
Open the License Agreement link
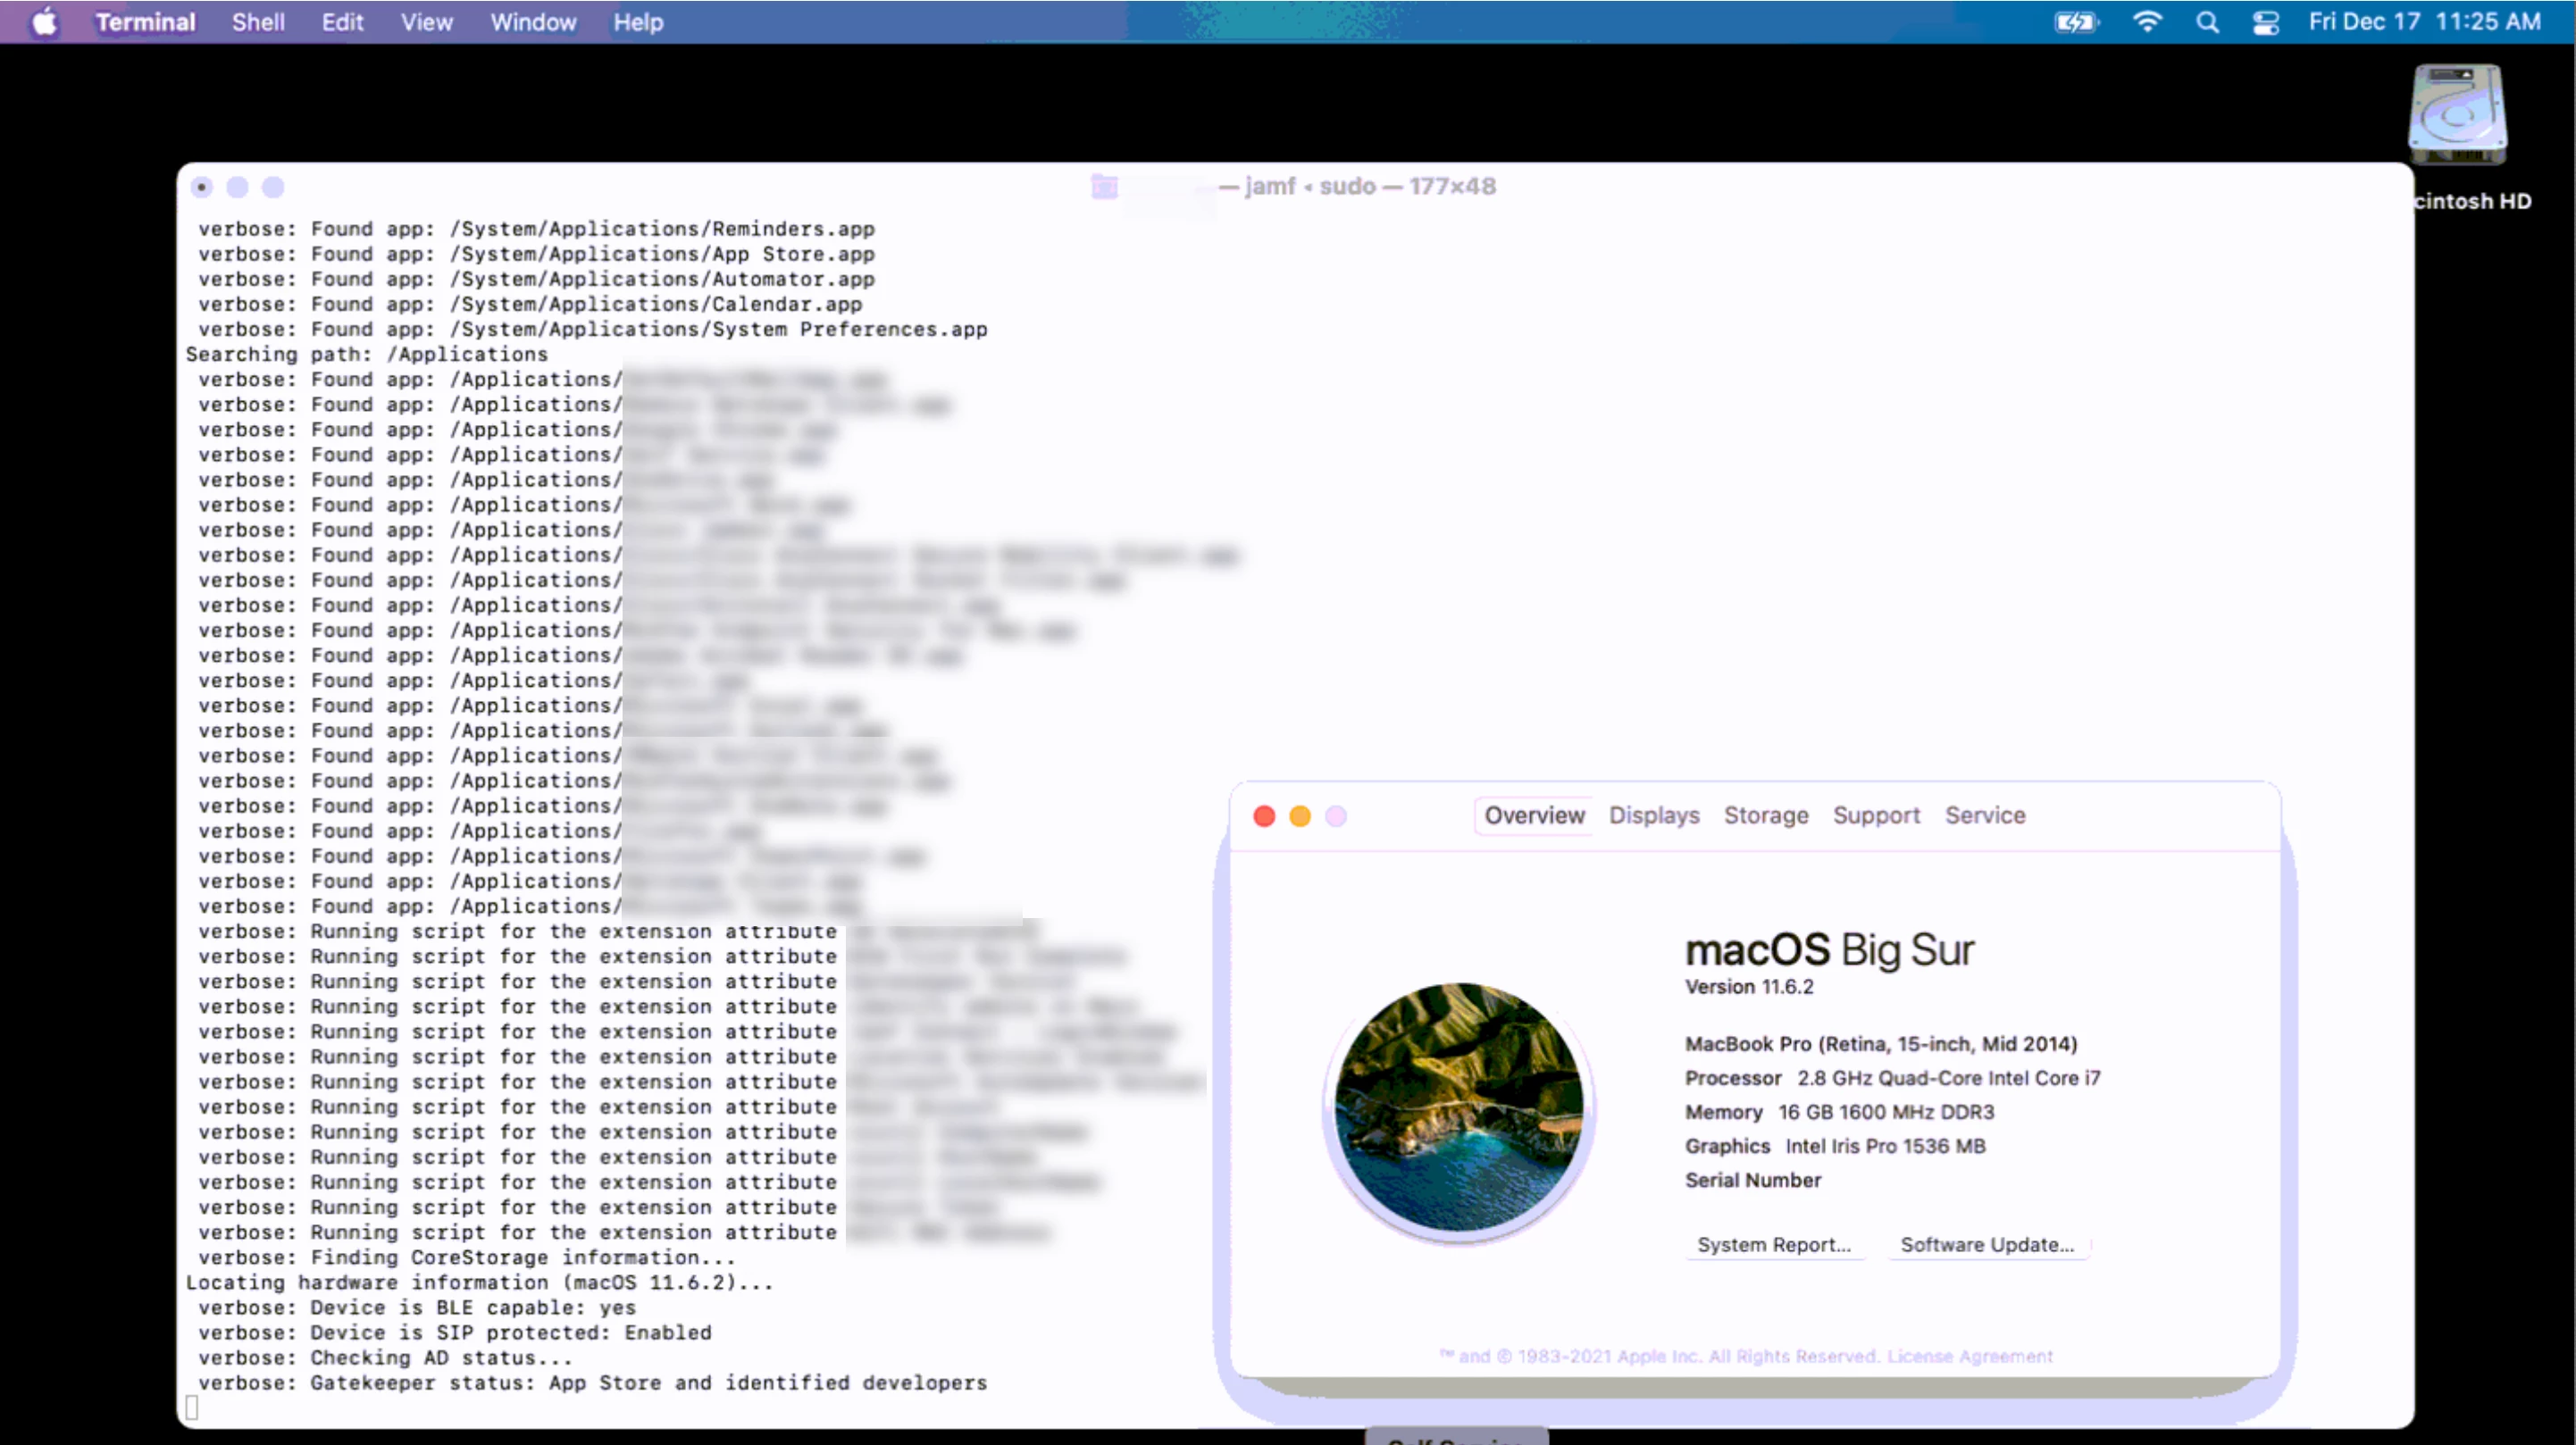click(1970, 1356)
